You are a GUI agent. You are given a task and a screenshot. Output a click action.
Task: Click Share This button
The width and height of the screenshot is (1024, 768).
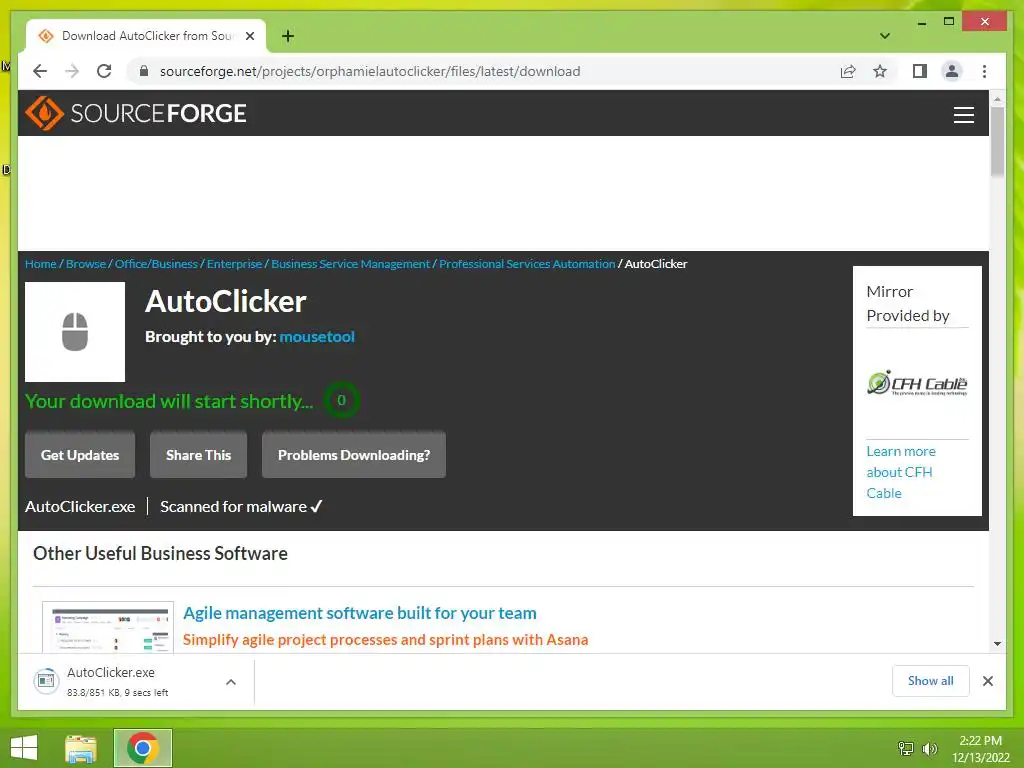[199, 455]
